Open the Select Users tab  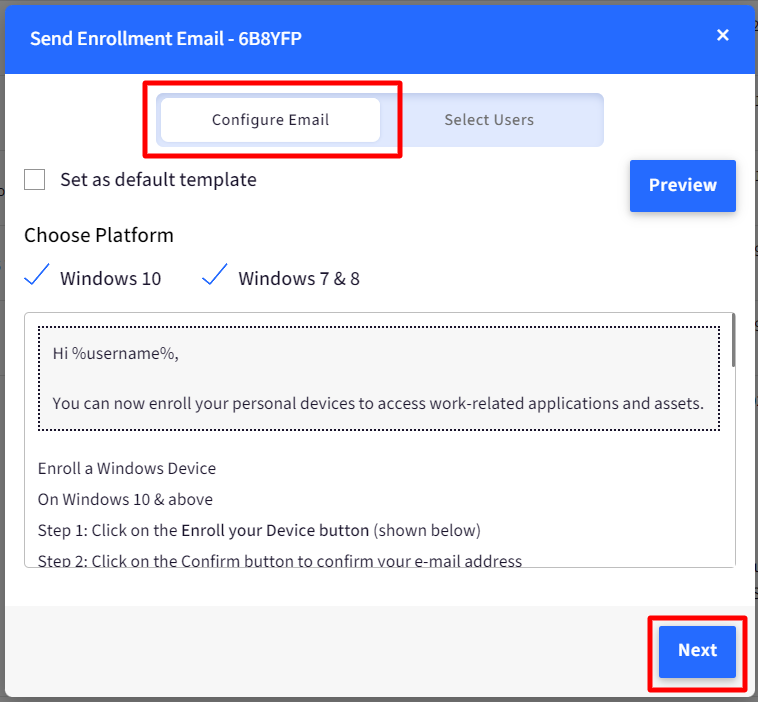[489, 120]
